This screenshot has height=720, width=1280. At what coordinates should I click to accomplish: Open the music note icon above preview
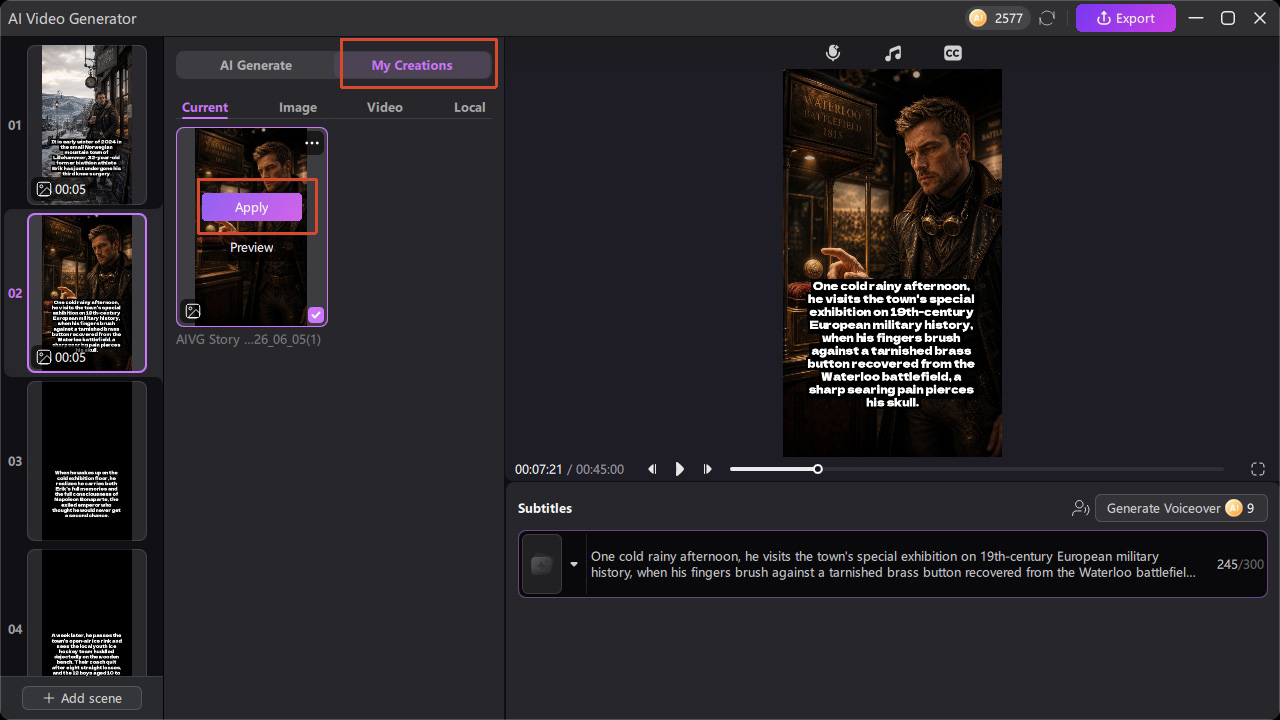point(893,53)
